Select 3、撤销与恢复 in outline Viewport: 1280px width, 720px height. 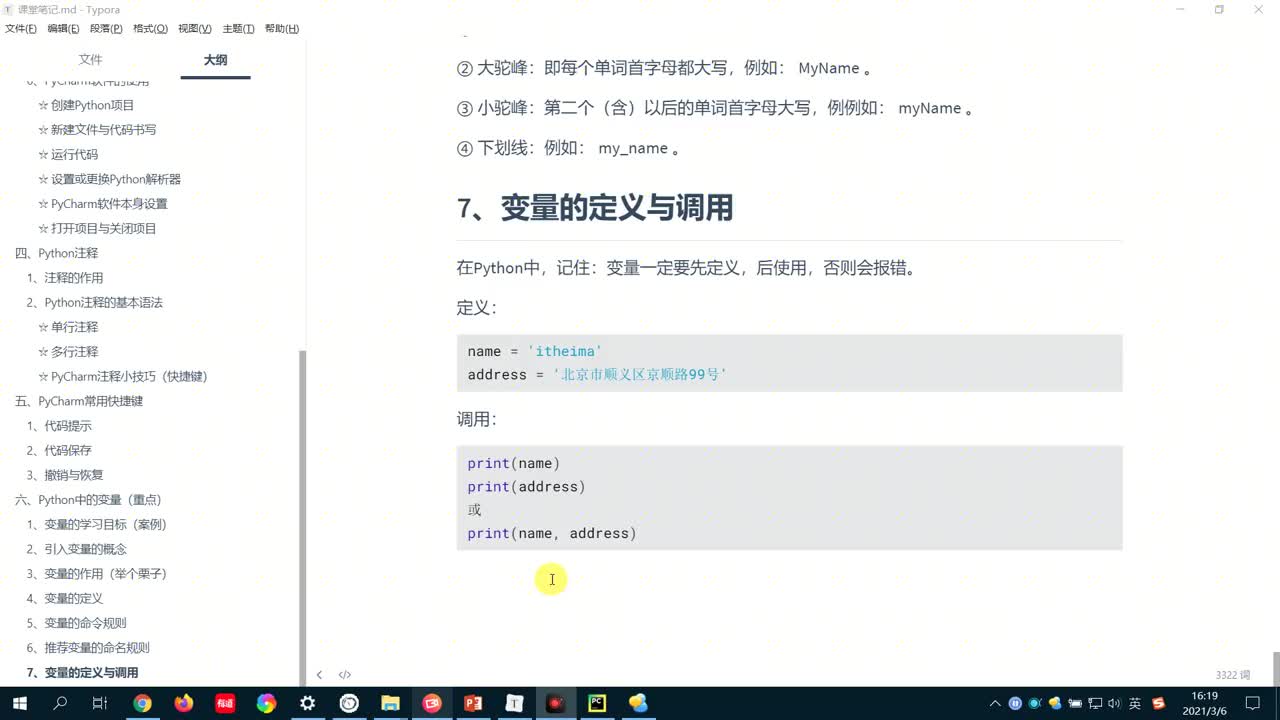click(64, 475)
